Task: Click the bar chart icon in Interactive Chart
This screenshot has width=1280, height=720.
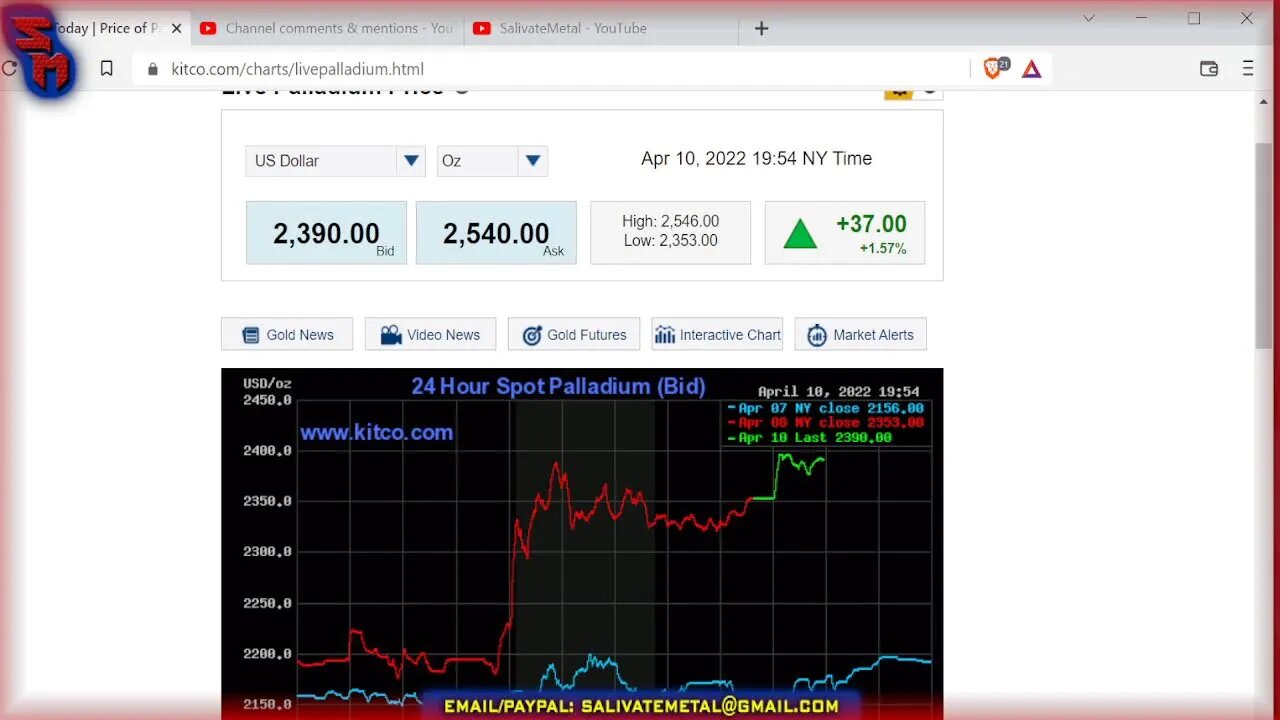Action: (665, 335)
